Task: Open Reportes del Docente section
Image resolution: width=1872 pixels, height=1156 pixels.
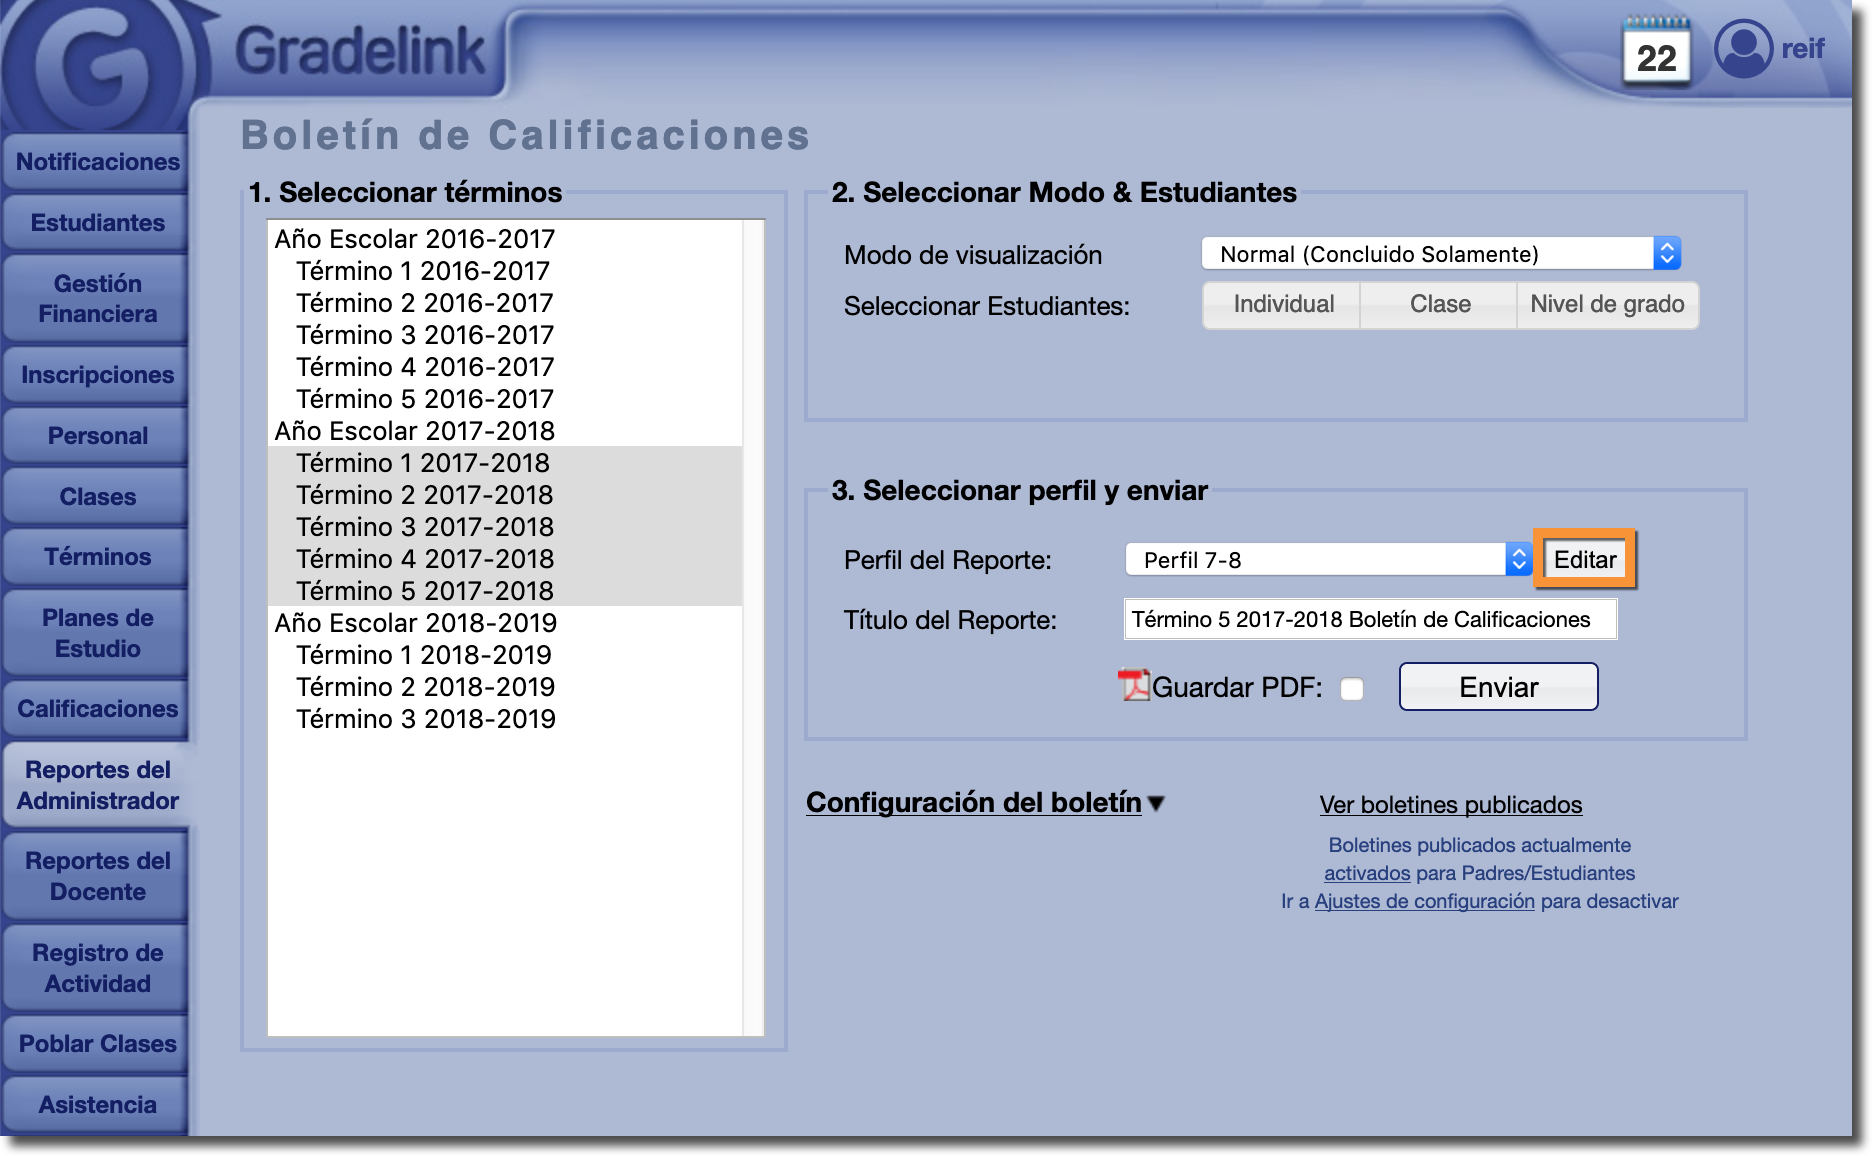Action: click(97, 876)
